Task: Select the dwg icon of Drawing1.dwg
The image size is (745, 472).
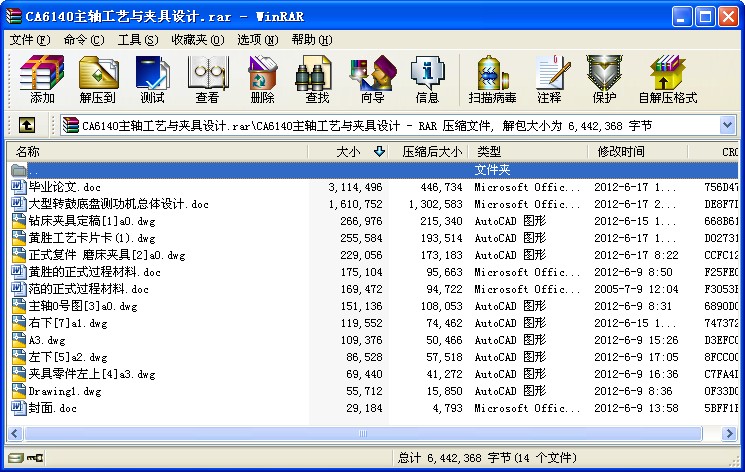Action: pyautogui.click(x=18, y=391)
